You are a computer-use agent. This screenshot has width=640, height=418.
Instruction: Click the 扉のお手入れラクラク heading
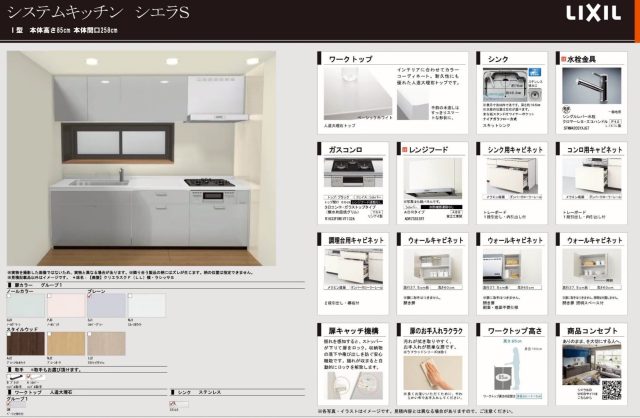coord(436,331)
